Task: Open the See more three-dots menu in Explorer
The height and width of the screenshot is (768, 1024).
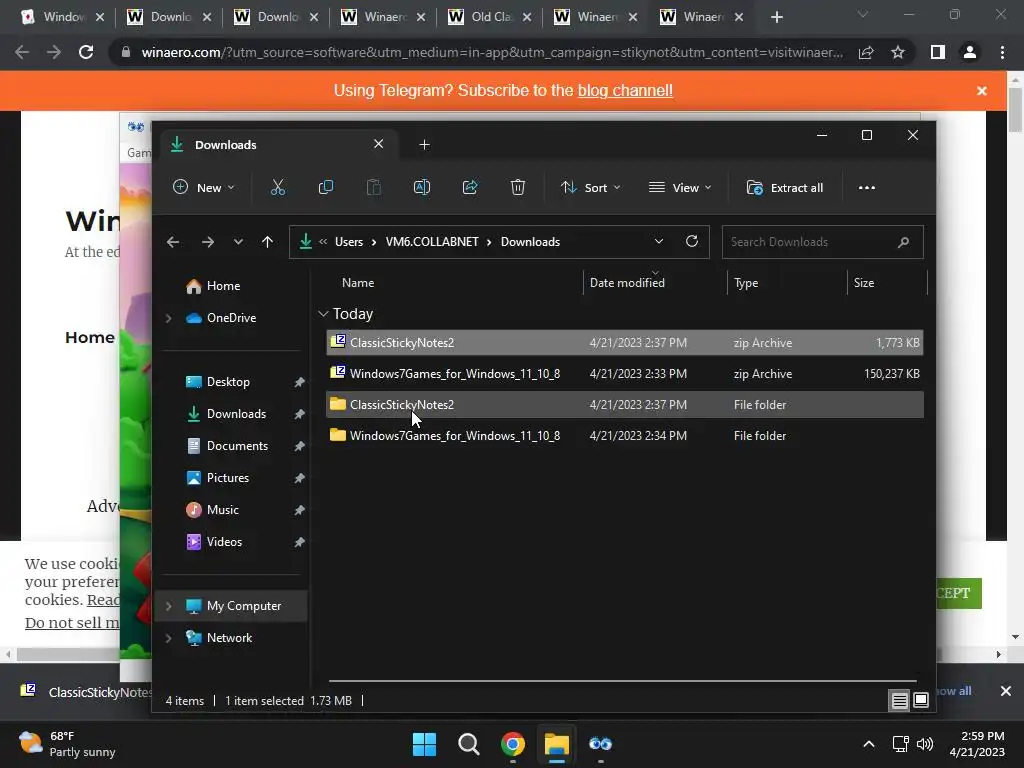Action: point(867,187)
